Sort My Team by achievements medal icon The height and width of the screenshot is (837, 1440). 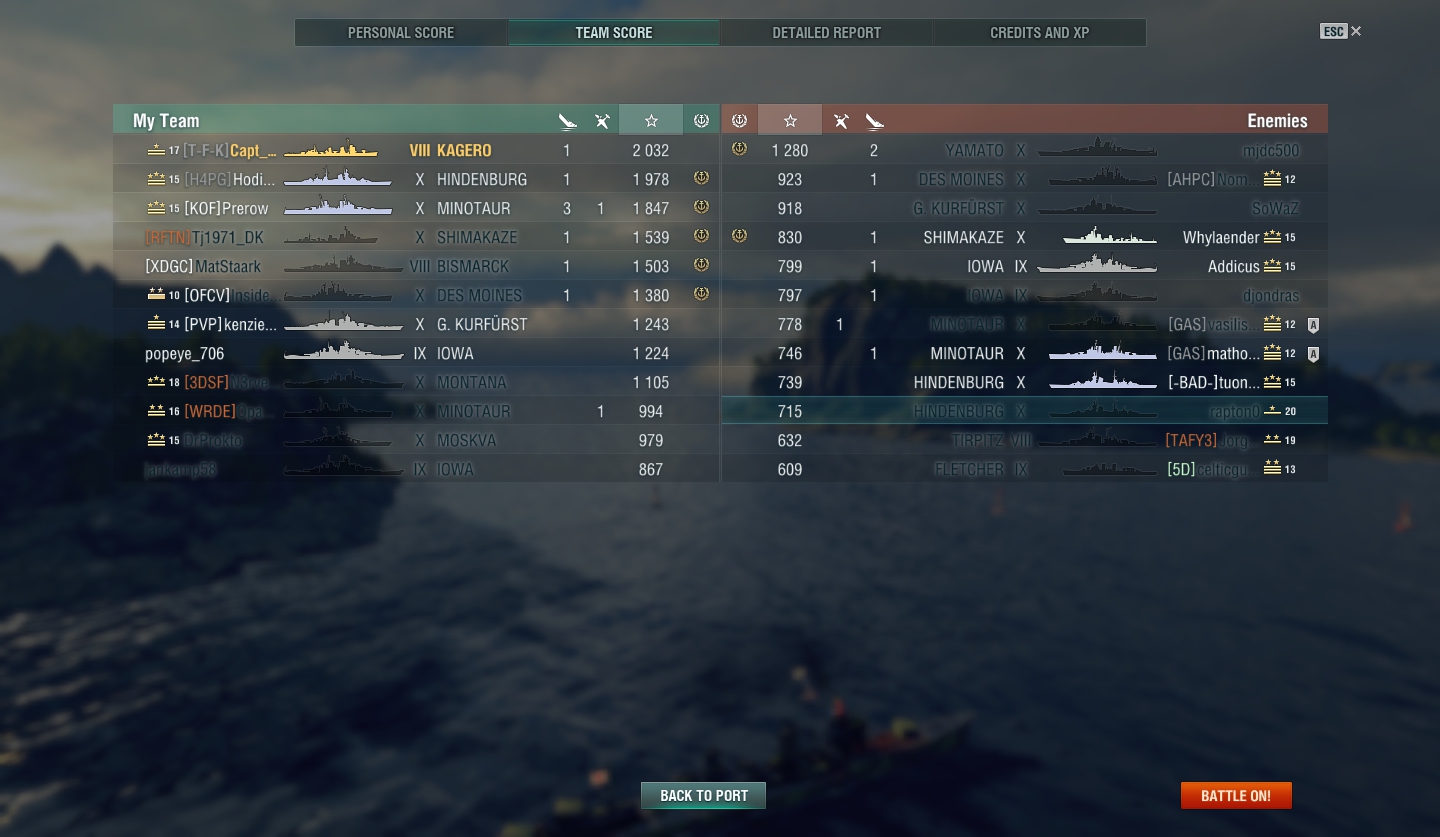click(x=701, y=120)
